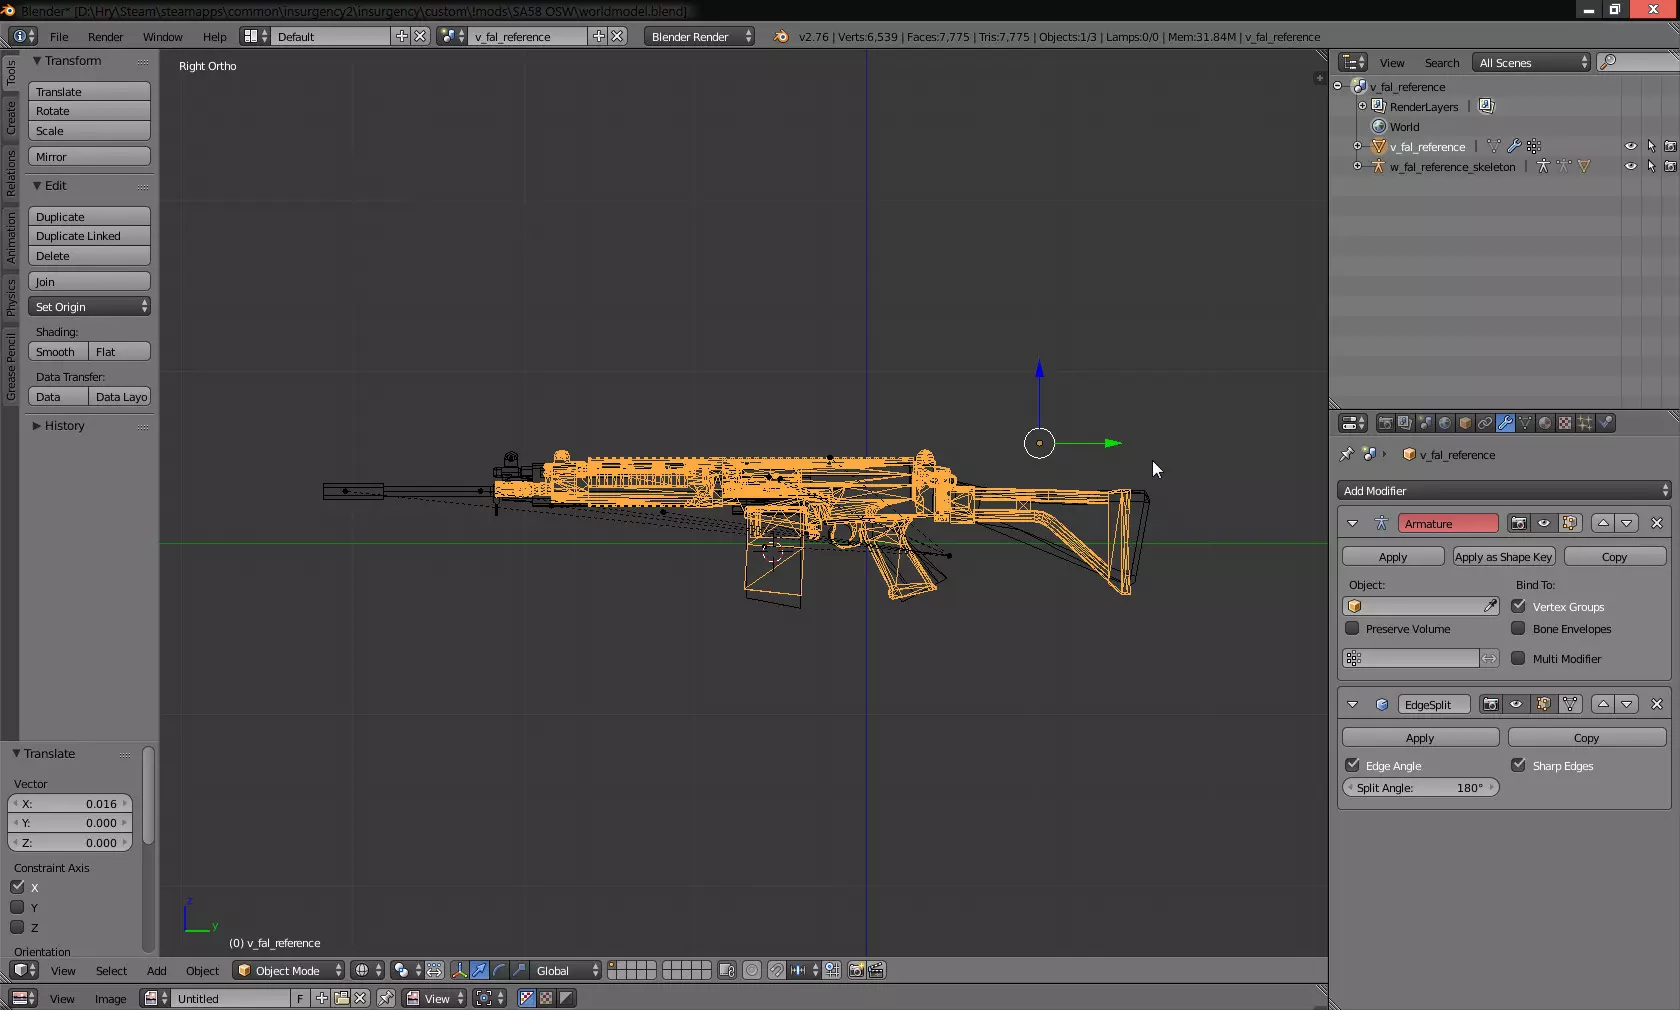The image size is (1680, 1010).
Task: Open the Object menu in viewport header
Action: (202, 970)
